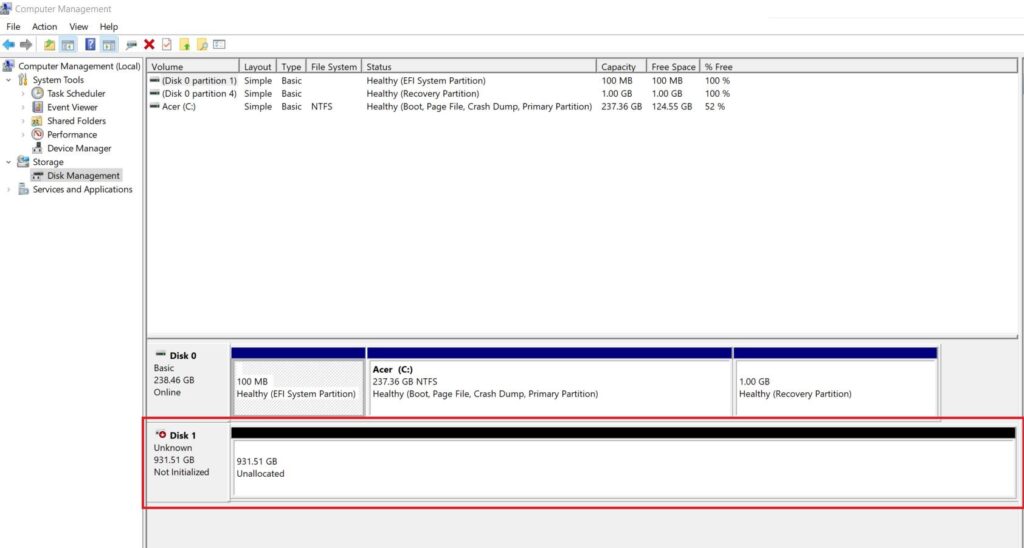Expand Services and Applications tree node
1024x548 pixels.
pos(8,189)
